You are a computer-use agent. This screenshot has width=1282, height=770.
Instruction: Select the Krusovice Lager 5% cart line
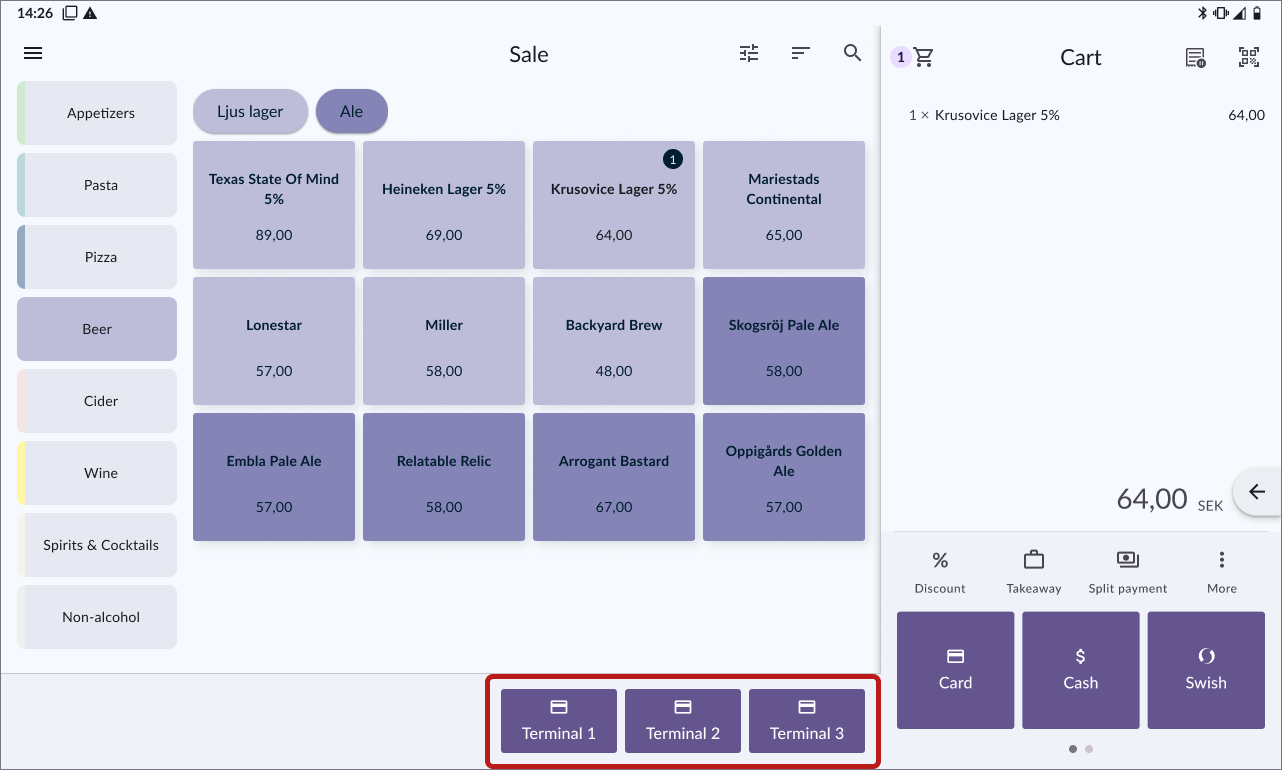(x=1086, y=115)
